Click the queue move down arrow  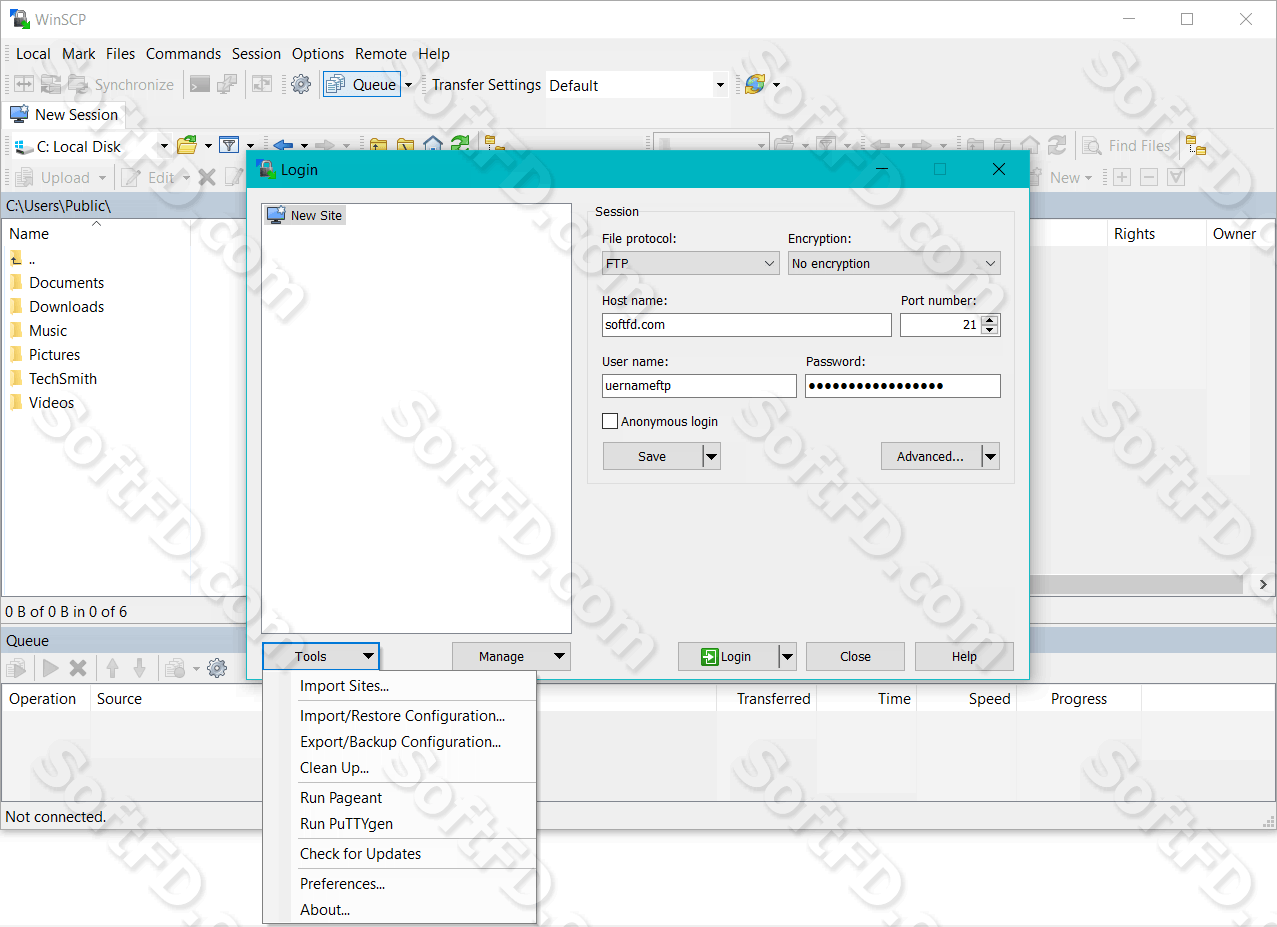pos(140,668)
